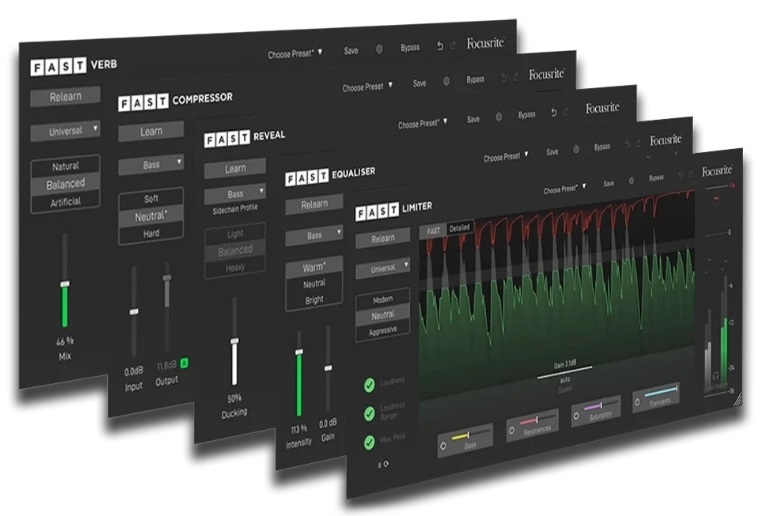Select the Aggressive style option in Limiter

pos(382,330)
